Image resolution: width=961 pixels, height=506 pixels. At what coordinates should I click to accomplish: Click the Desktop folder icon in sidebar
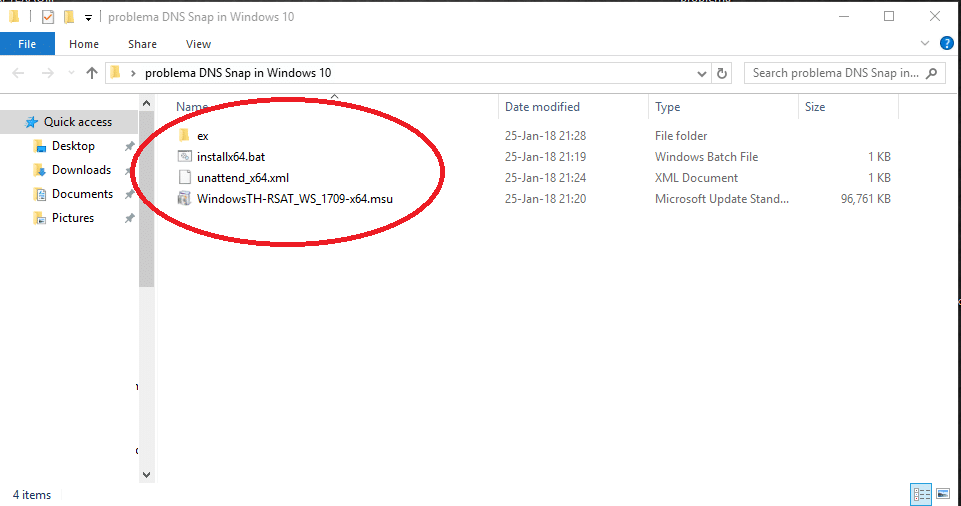(x=39, y=146)
